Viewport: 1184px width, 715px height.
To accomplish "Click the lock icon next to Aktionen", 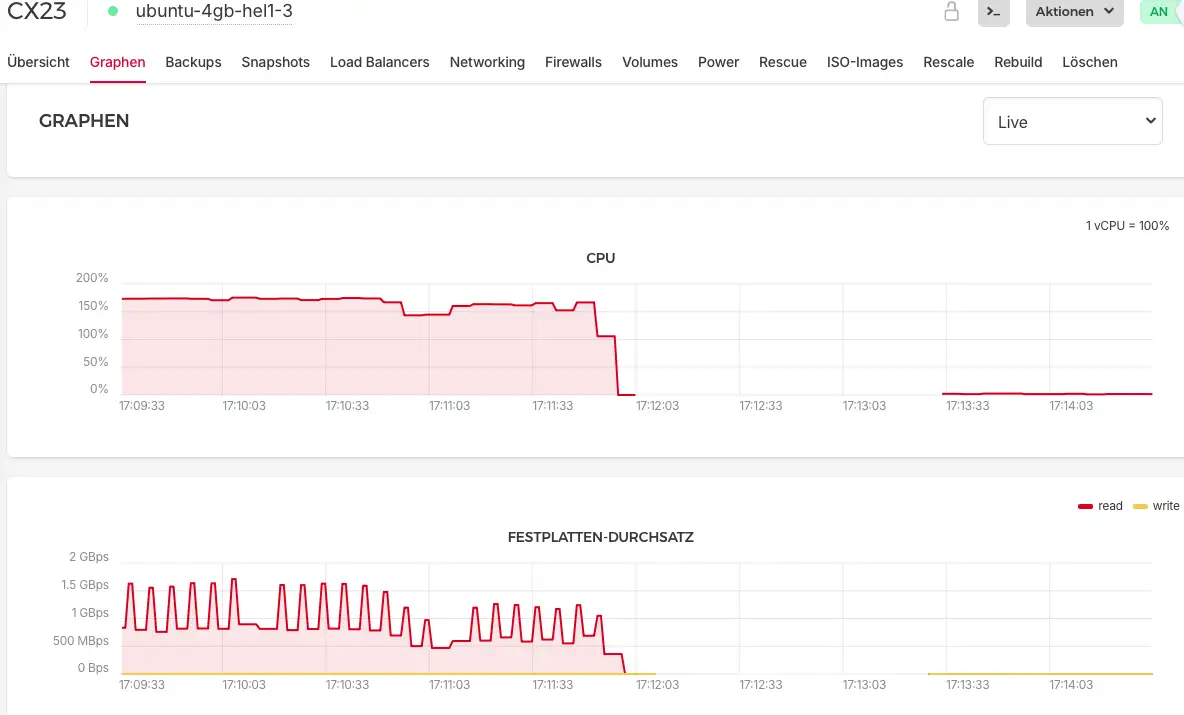I will coord(951,13).
